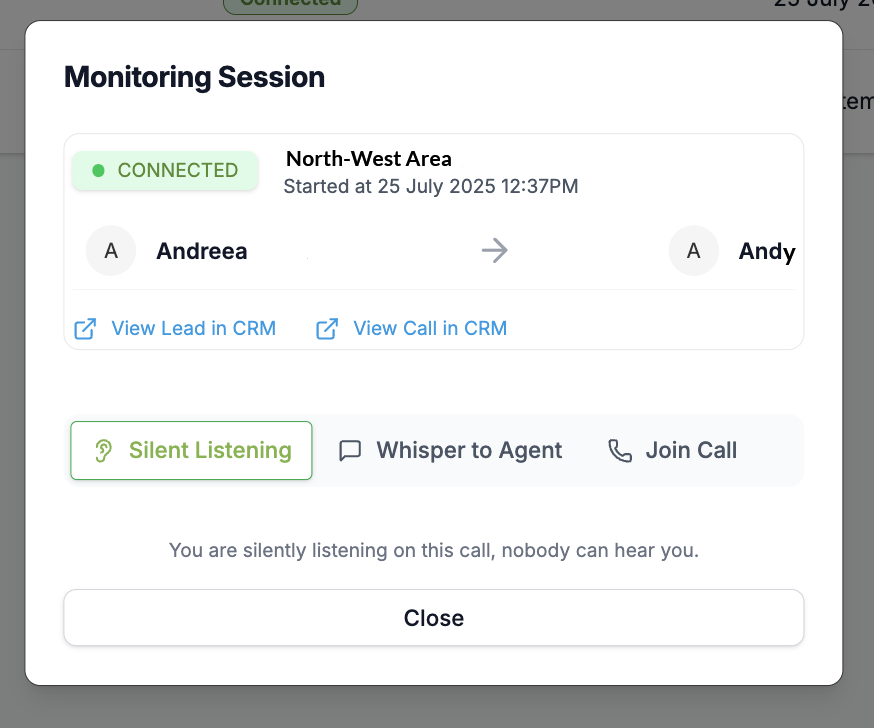The image size is (874, 728).
Task: Click the name Andreea
Action: coord(201,251)
